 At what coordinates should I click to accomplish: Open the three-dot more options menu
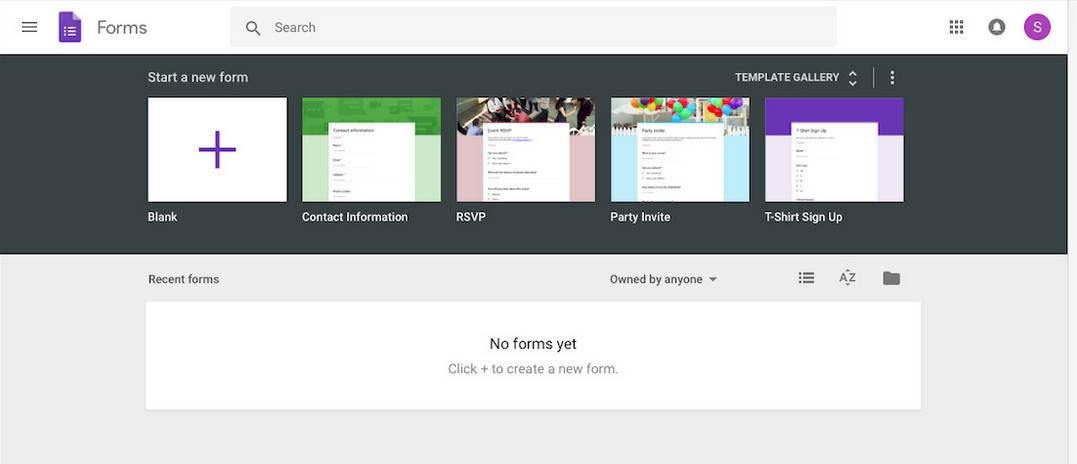tap(893, 77)
